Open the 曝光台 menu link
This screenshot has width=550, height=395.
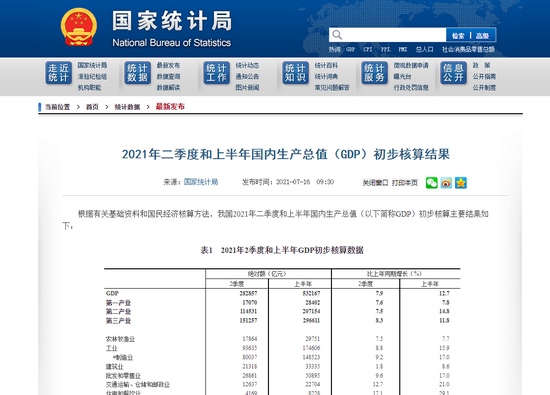402,76
